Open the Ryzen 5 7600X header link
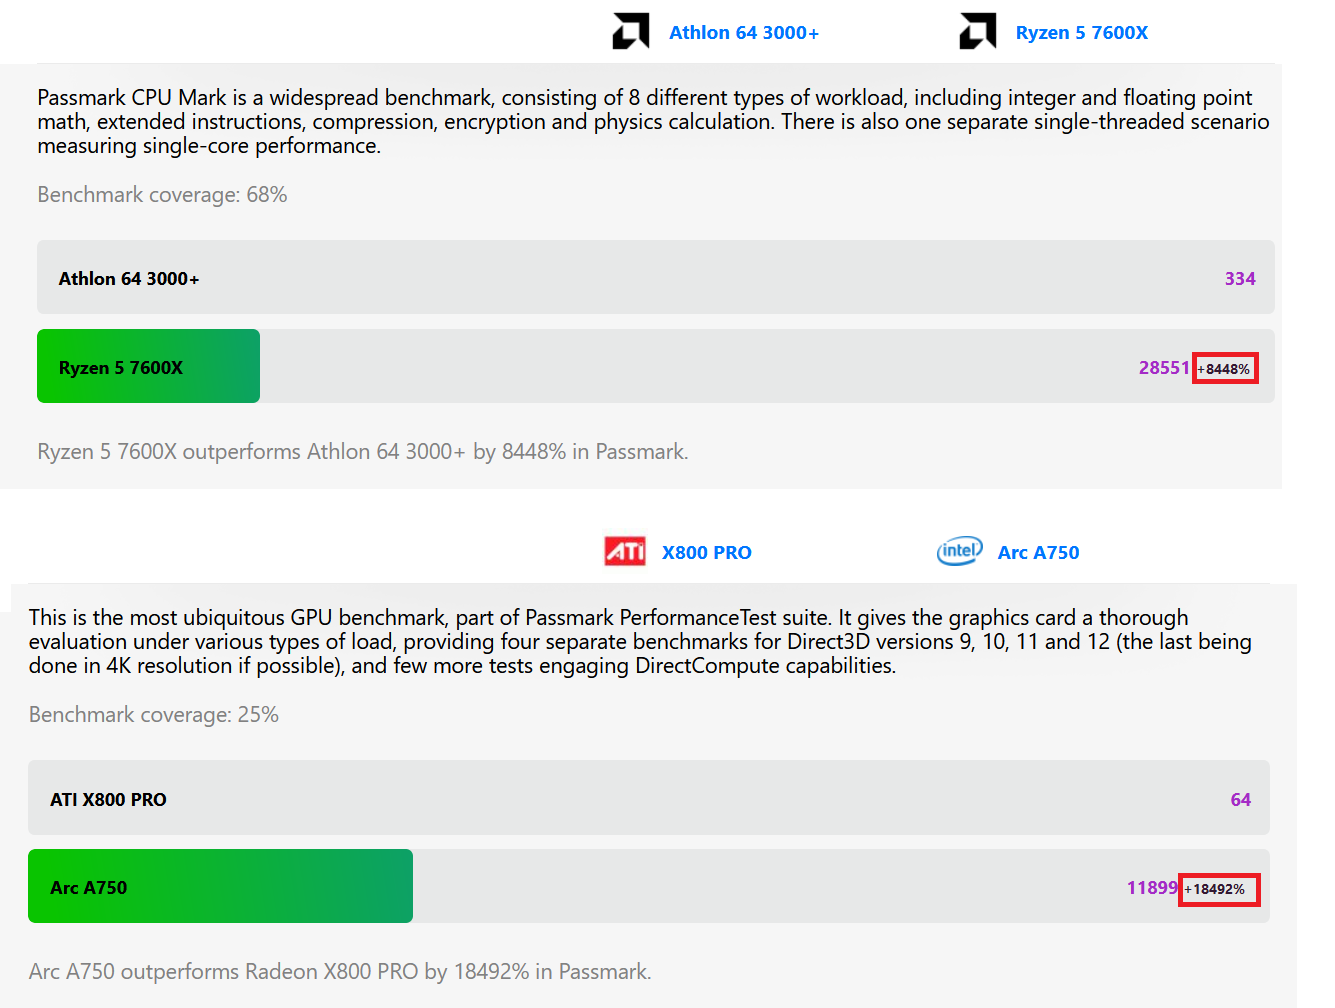 [1081, 33]
